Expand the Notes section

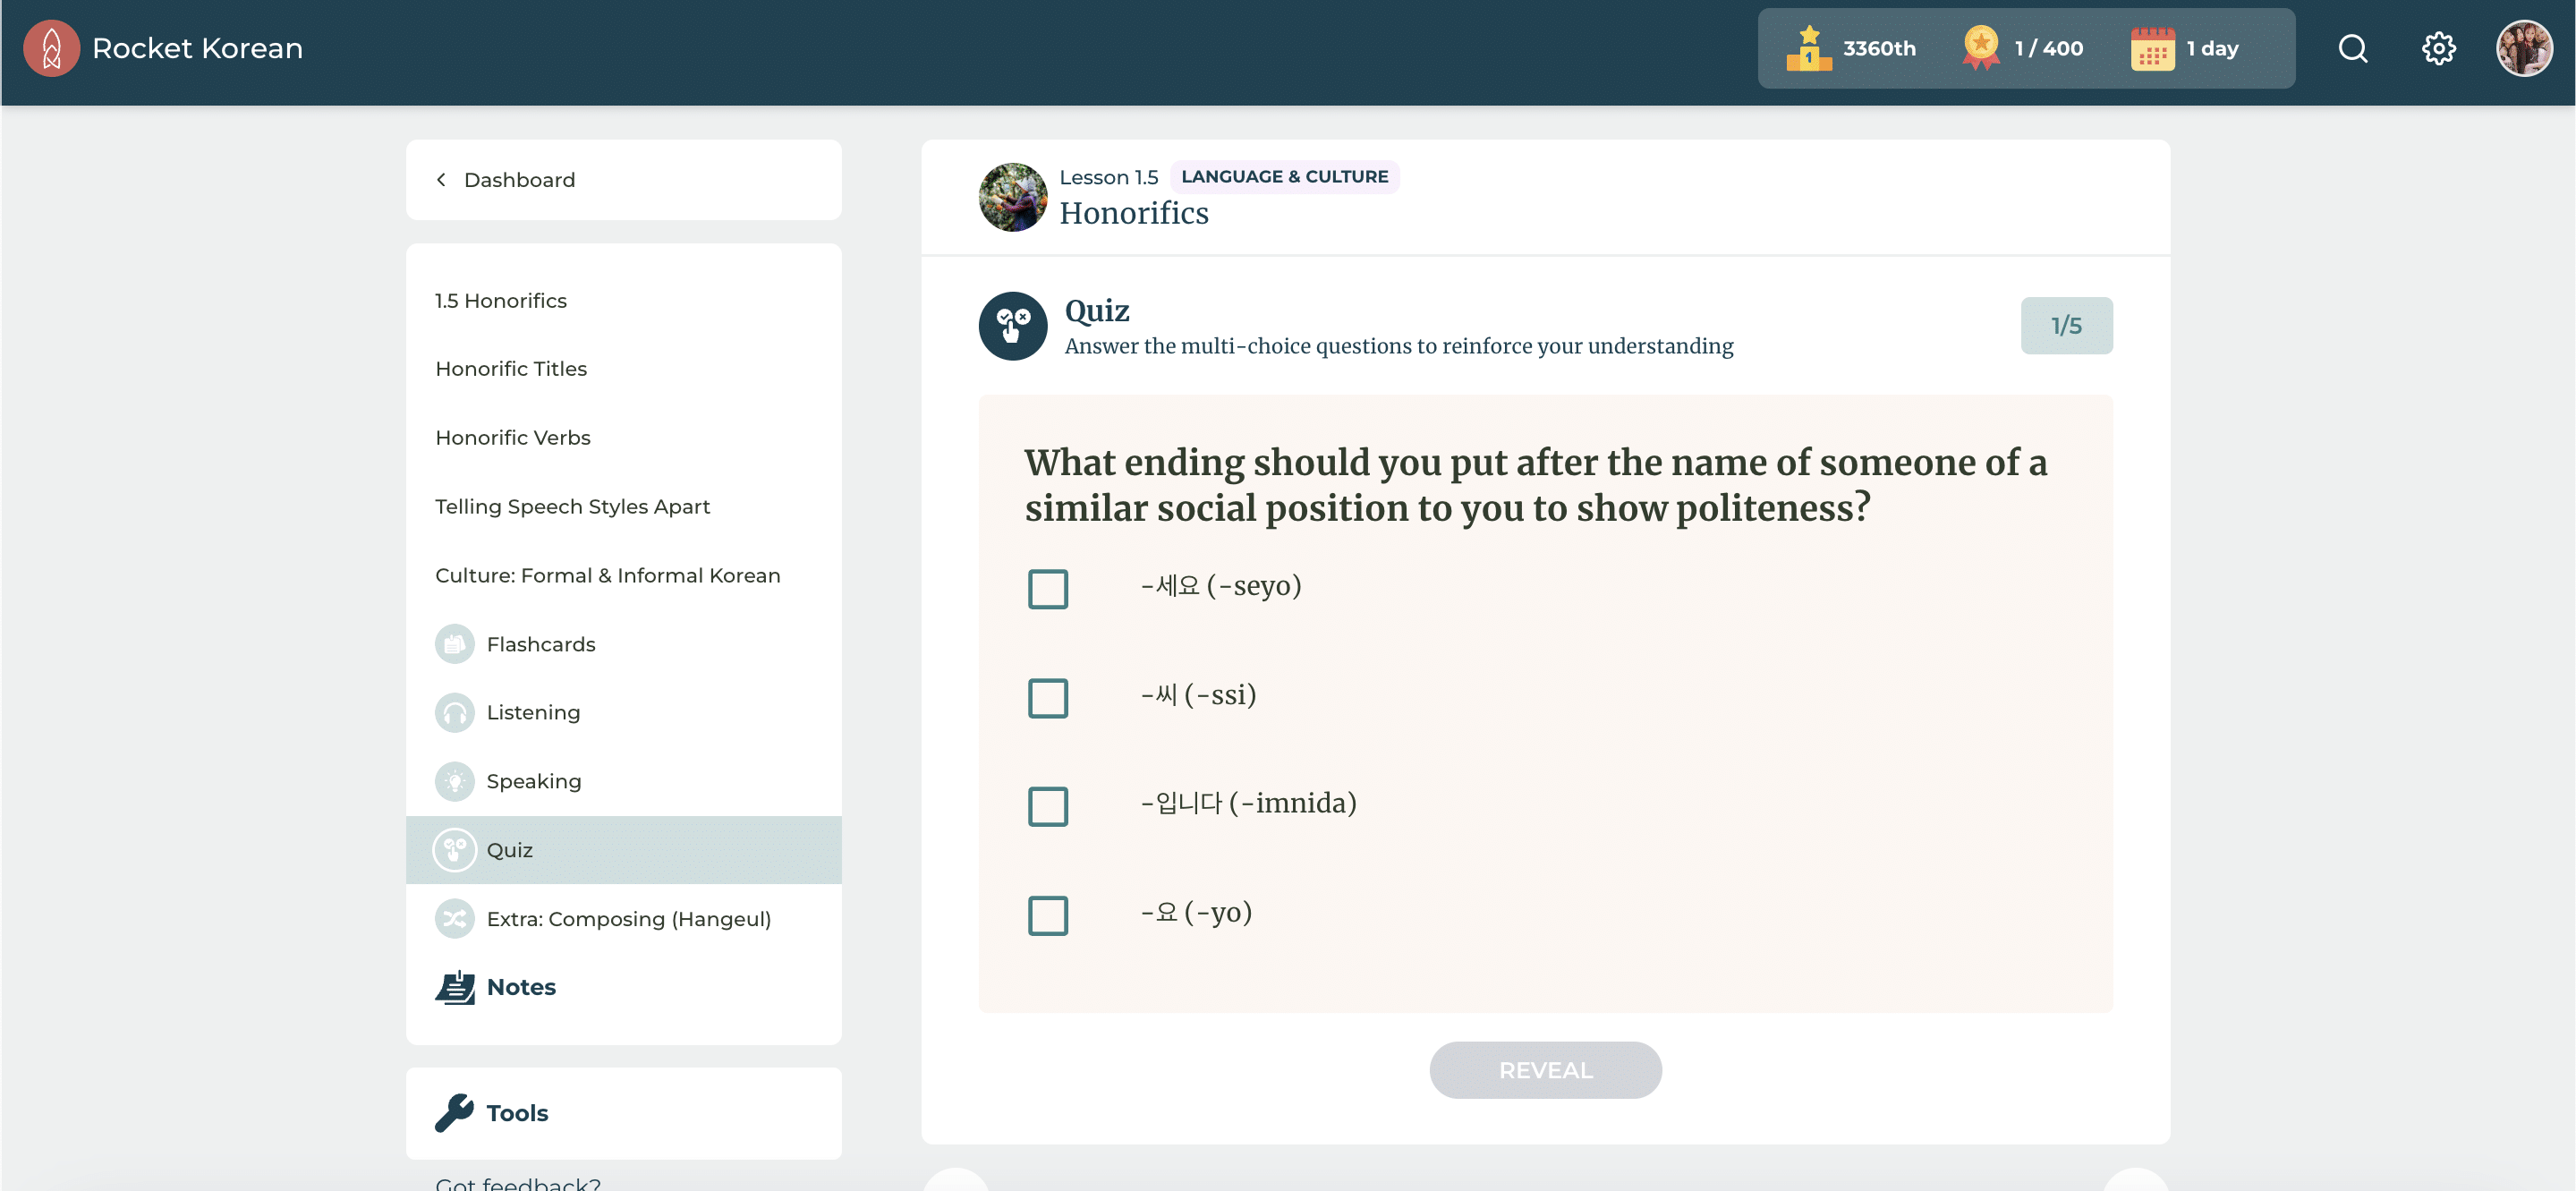(520, 987)
